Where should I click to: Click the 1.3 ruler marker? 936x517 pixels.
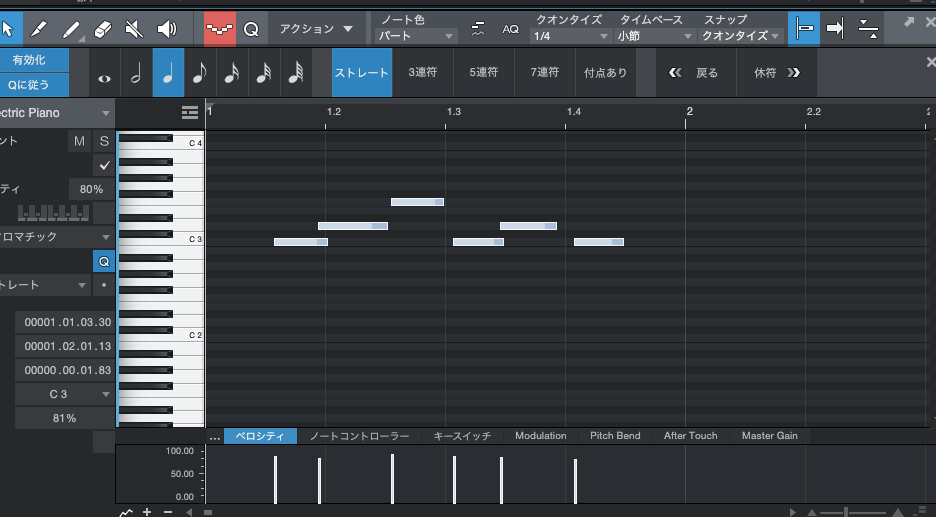point(454,112)
